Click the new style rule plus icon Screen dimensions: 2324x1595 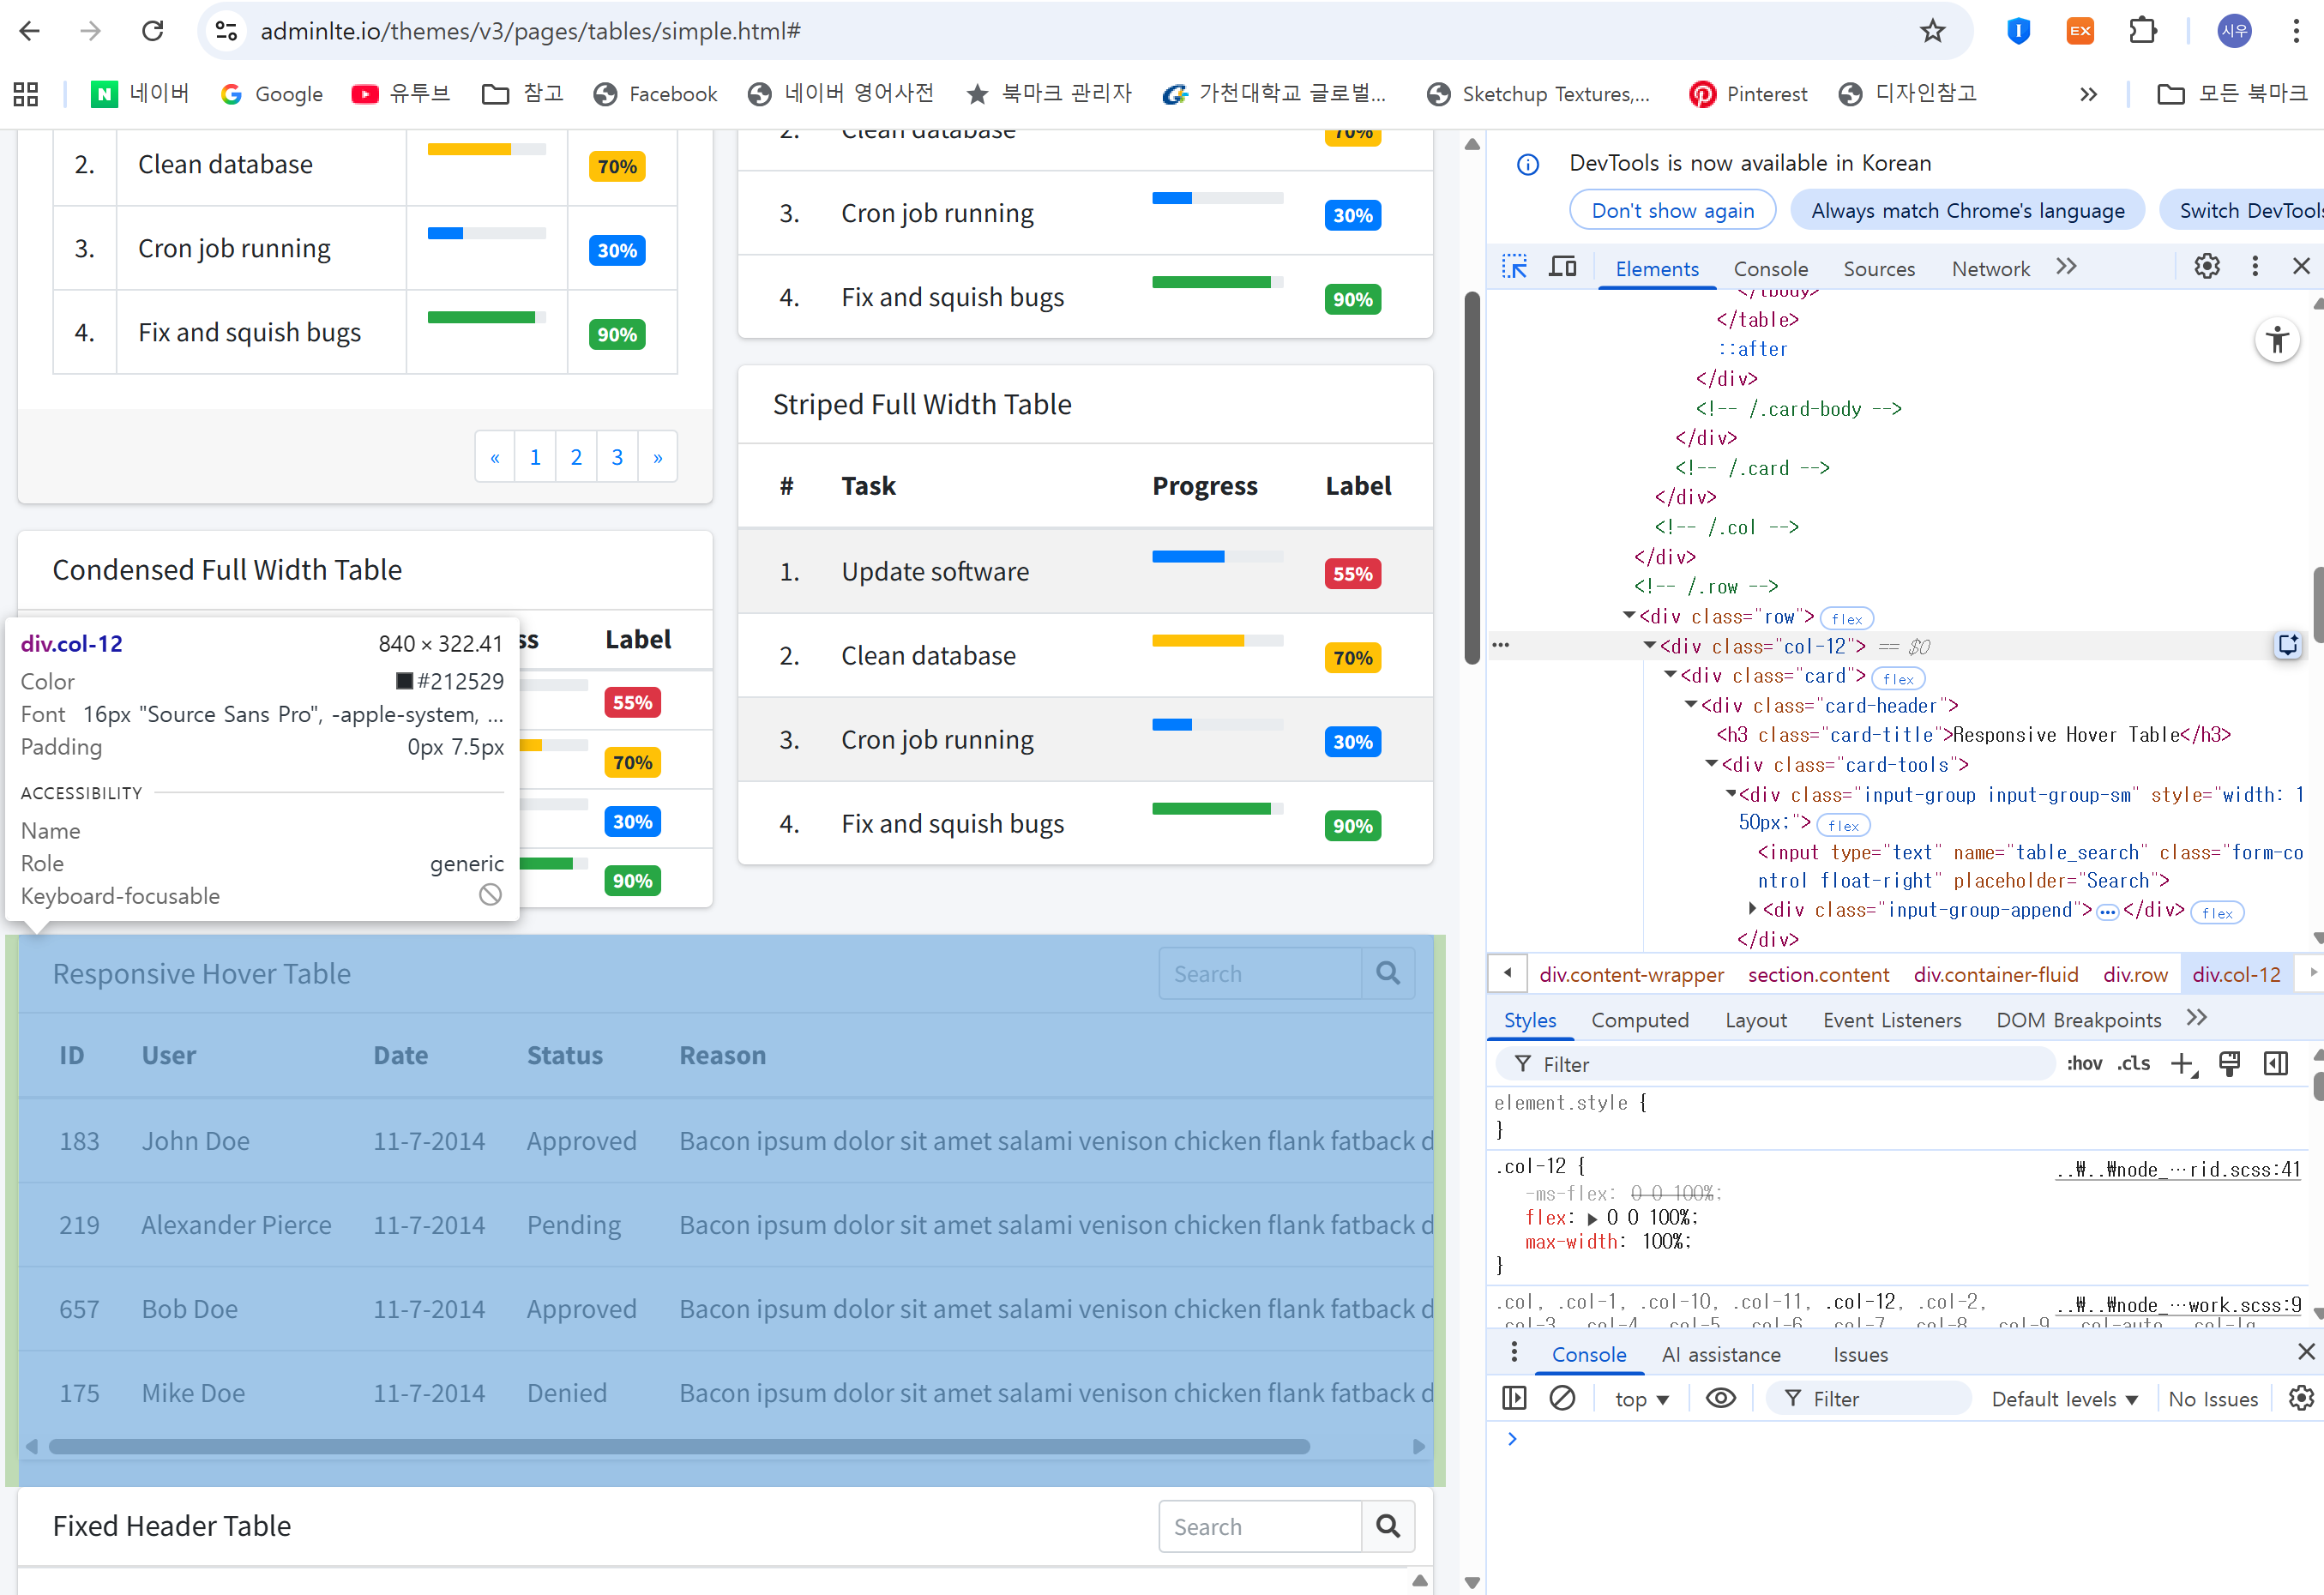tap(2182, 1064)
